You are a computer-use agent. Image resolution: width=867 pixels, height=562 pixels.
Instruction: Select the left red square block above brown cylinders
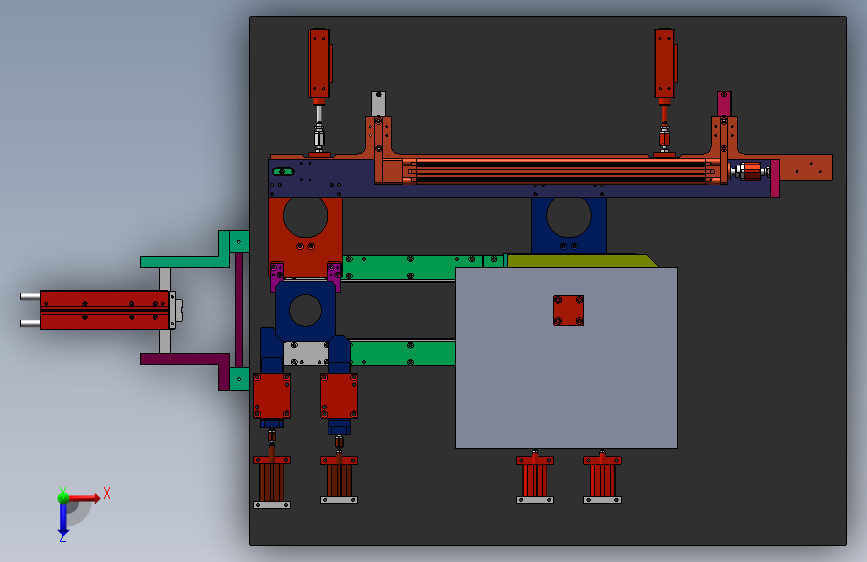272,396
